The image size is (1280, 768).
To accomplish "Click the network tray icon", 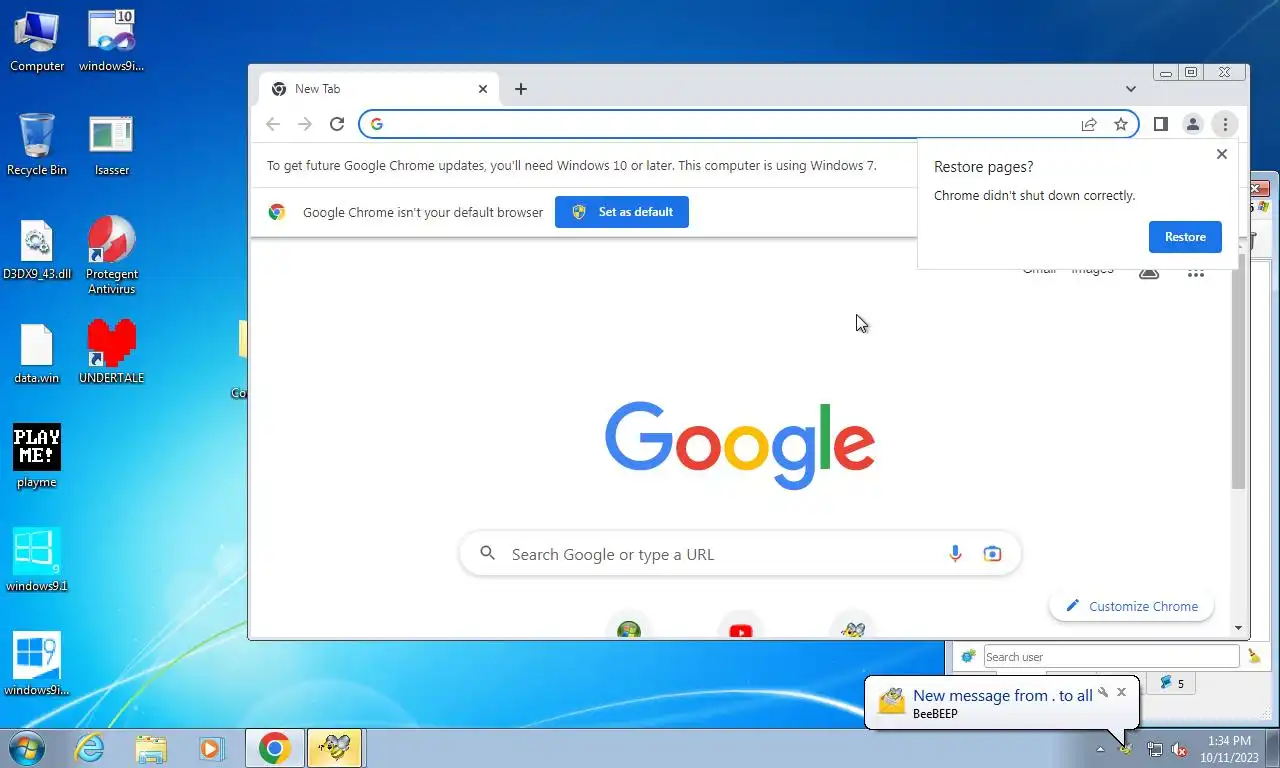I will (1155, 749).
